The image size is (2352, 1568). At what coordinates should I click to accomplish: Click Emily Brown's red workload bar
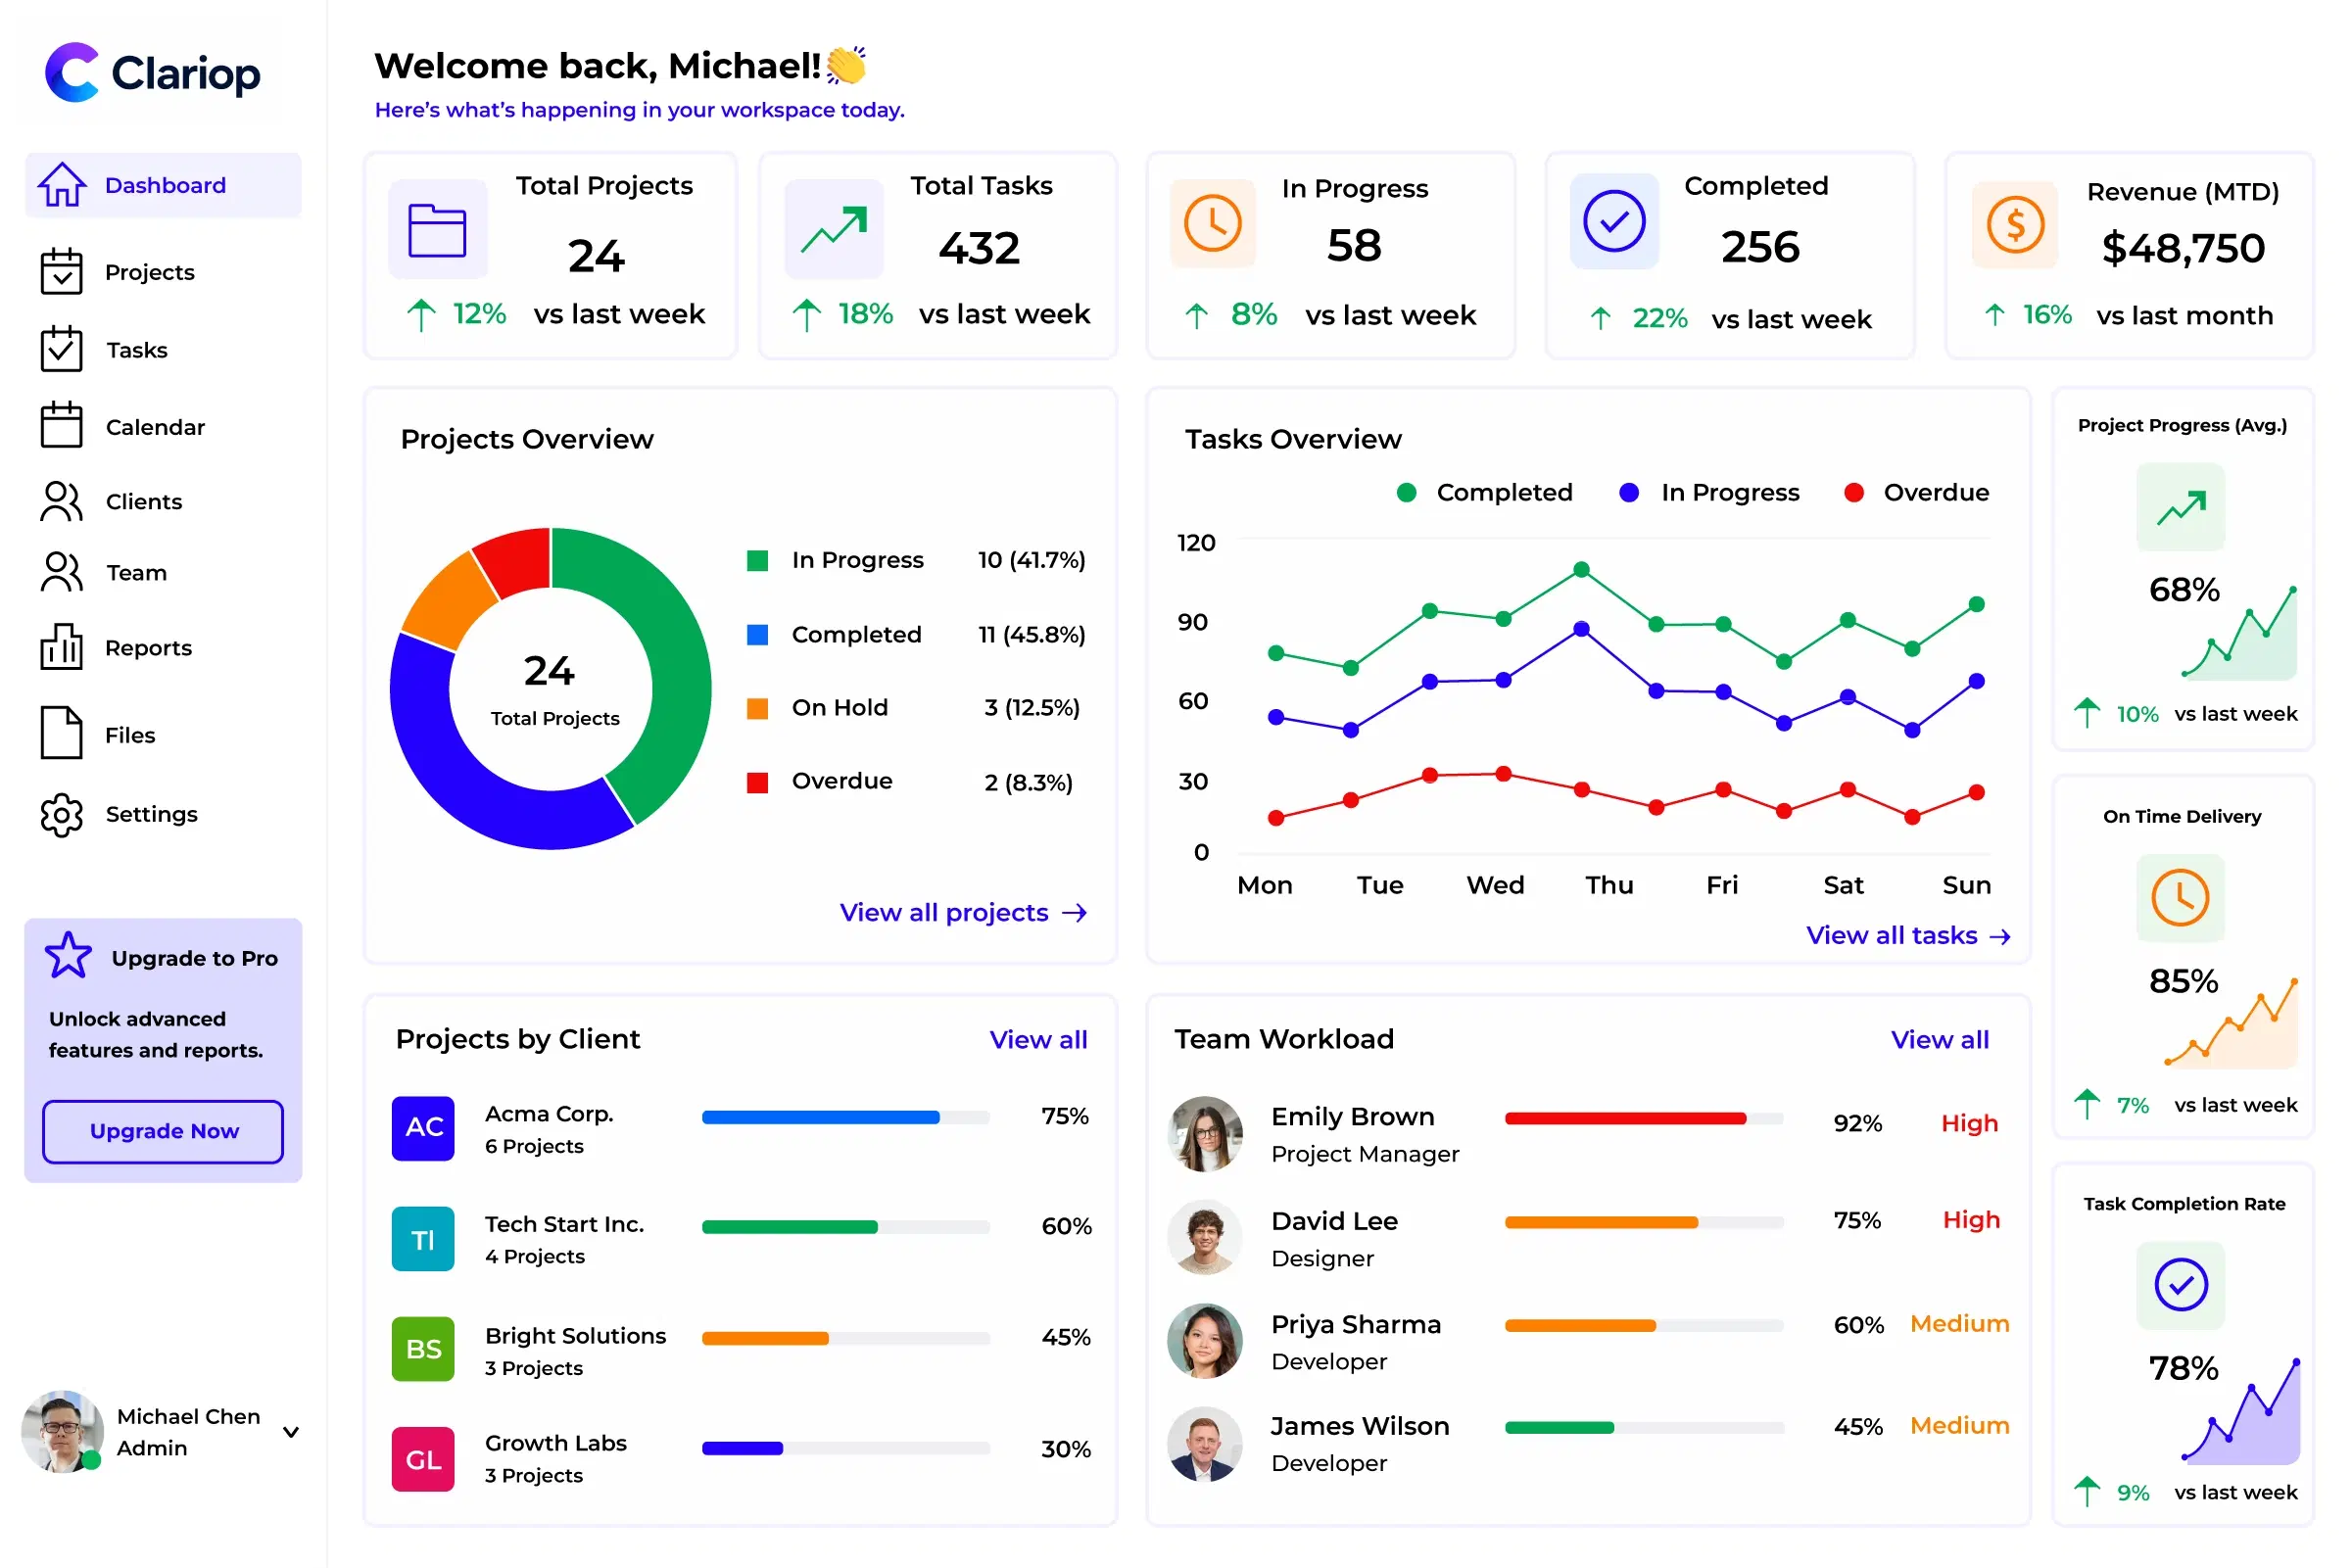1644,1119
